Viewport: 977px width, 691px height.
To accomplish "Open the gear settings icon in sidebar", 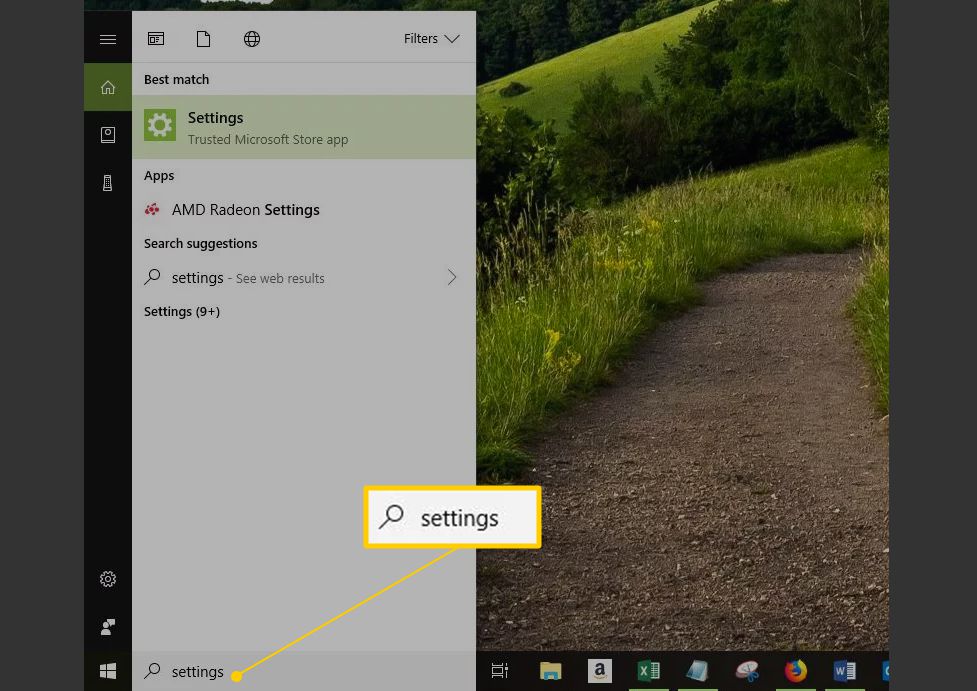I will click(108, 579).
